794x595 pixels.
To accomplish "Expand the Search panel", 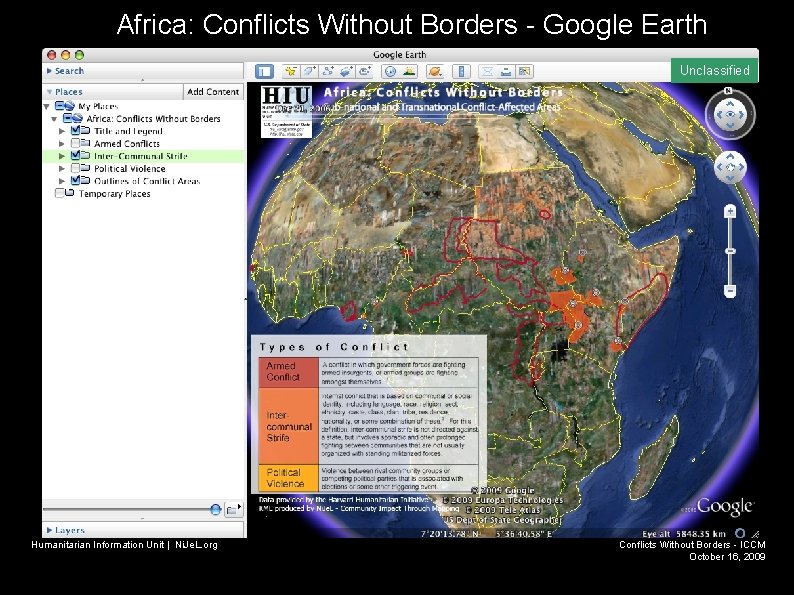I will (49, 71).
